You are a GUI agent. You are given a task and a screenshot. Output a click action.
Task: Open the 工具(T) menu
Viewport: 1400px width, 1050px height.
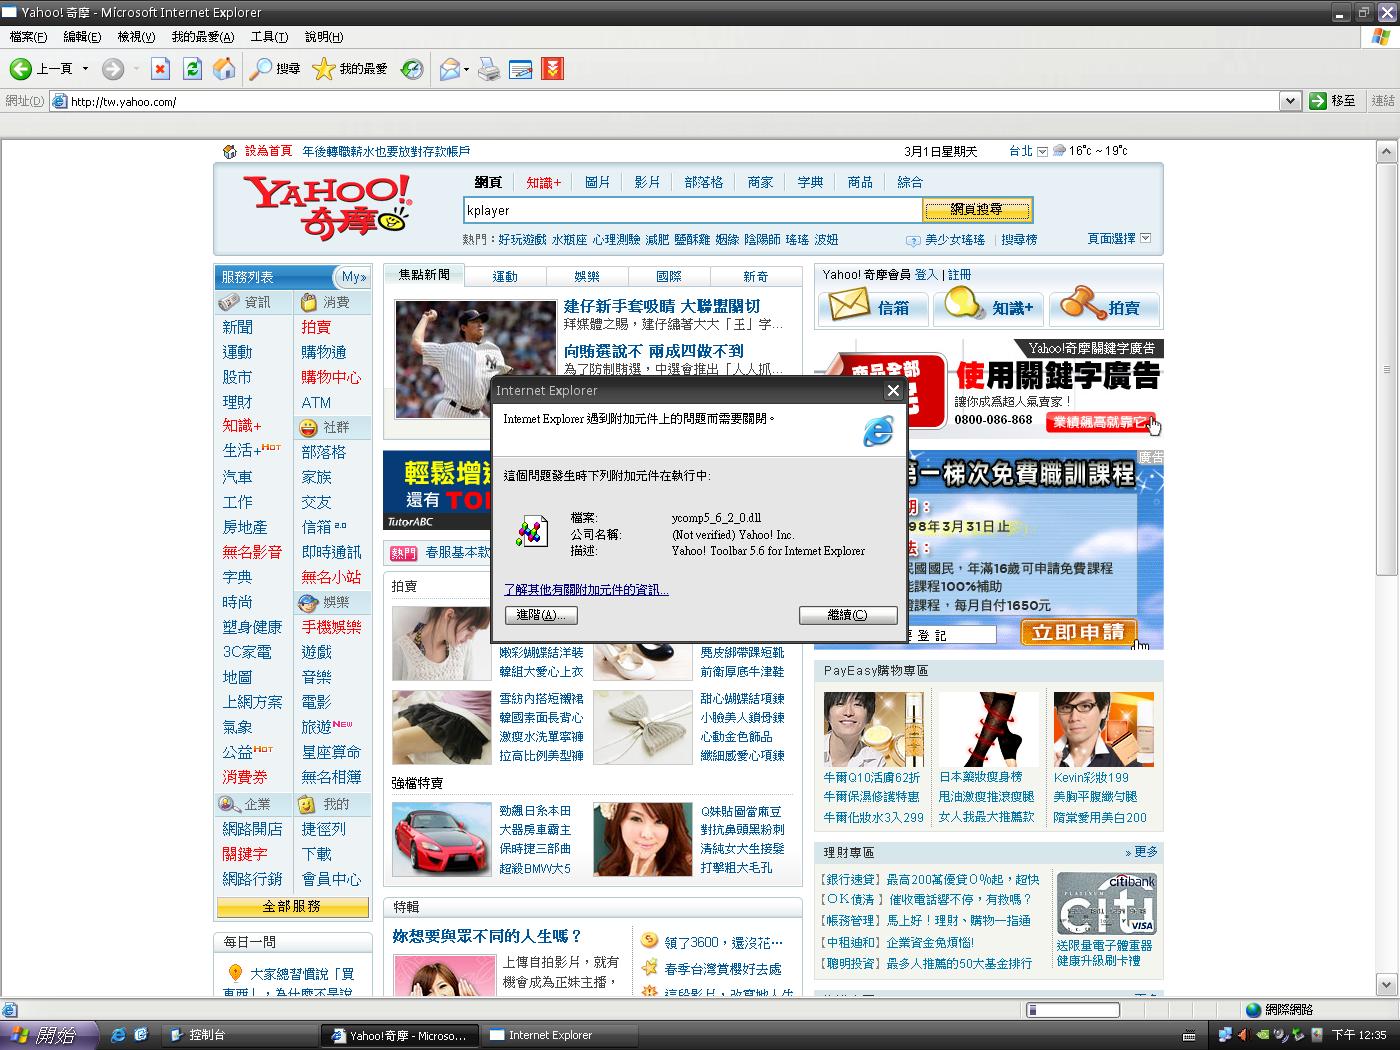[x=269, y=37]
